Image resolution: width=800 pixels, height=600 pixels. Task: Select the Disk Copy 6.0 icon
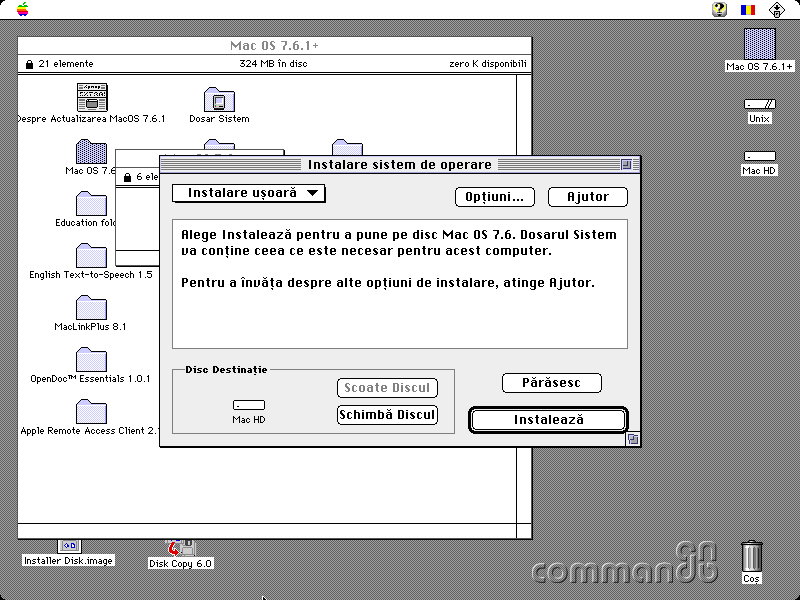[181, 548]
